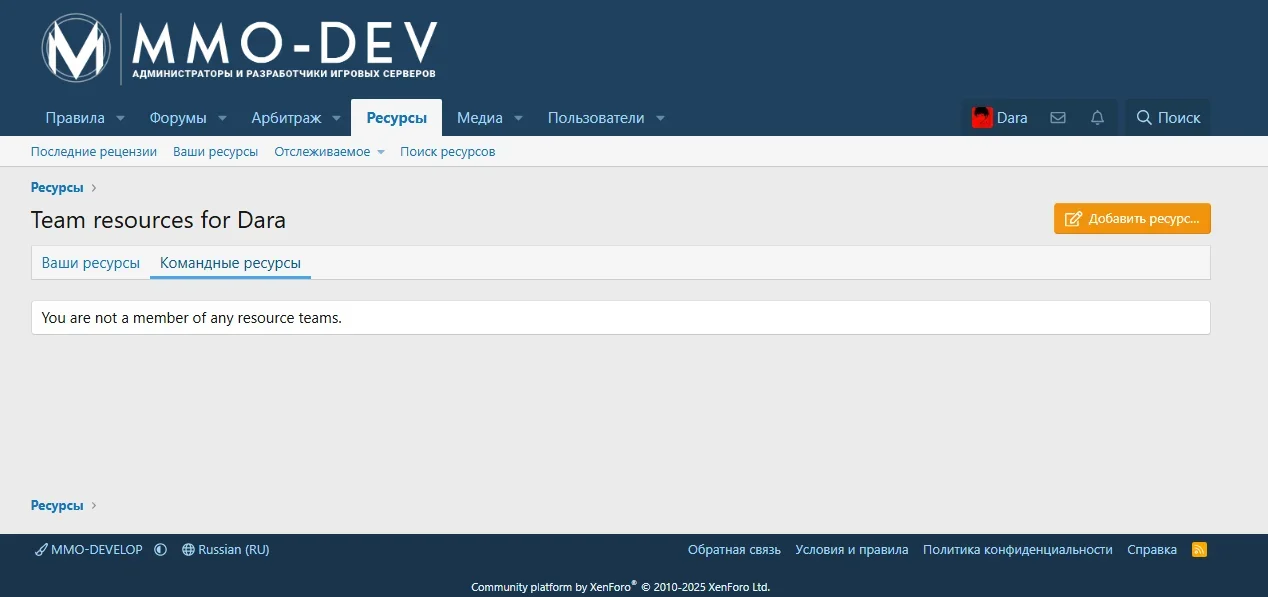The height and width of the screenshot is (597, 1268).
Task: Open the Медиа nav item
Action: pyautogui.click(x=480, y=118)
